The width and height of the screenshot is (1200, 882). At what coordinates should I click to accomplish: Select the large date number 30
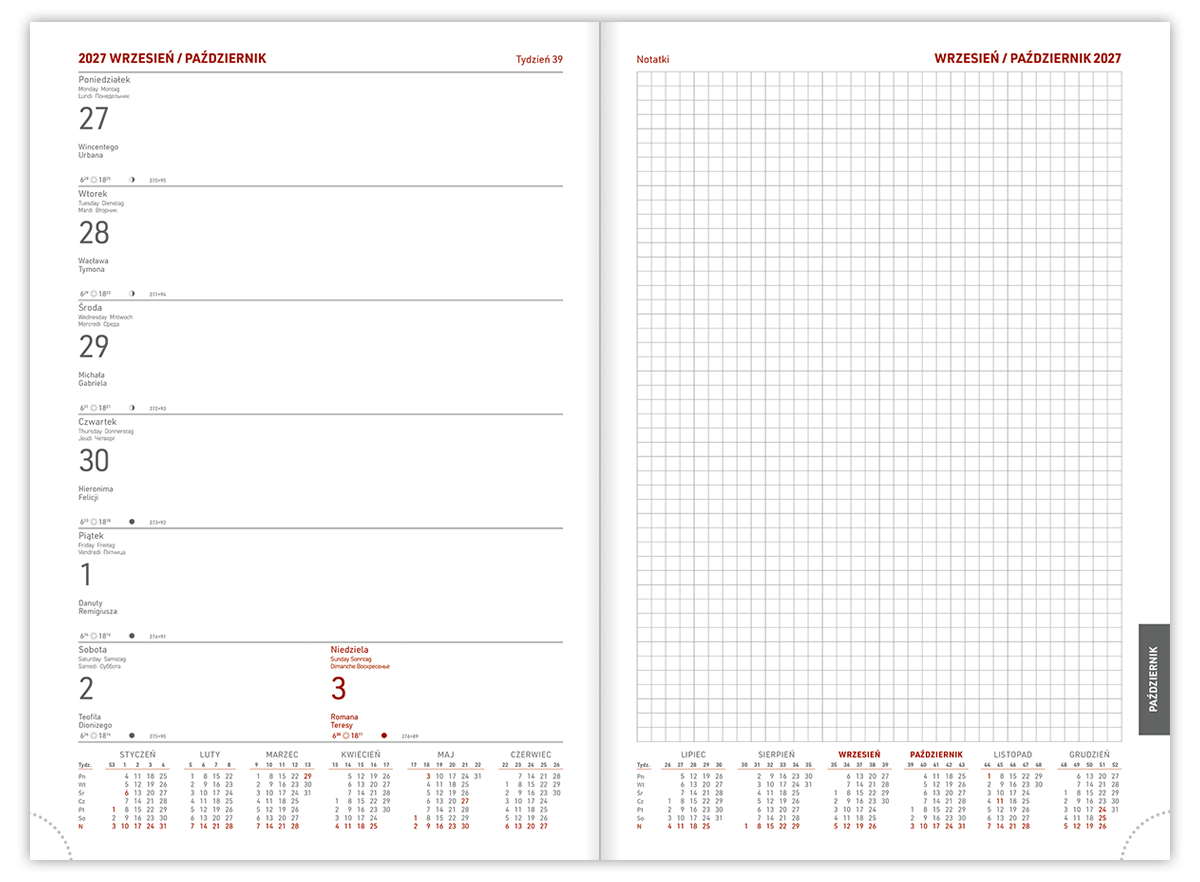click(x=94, y=461)
